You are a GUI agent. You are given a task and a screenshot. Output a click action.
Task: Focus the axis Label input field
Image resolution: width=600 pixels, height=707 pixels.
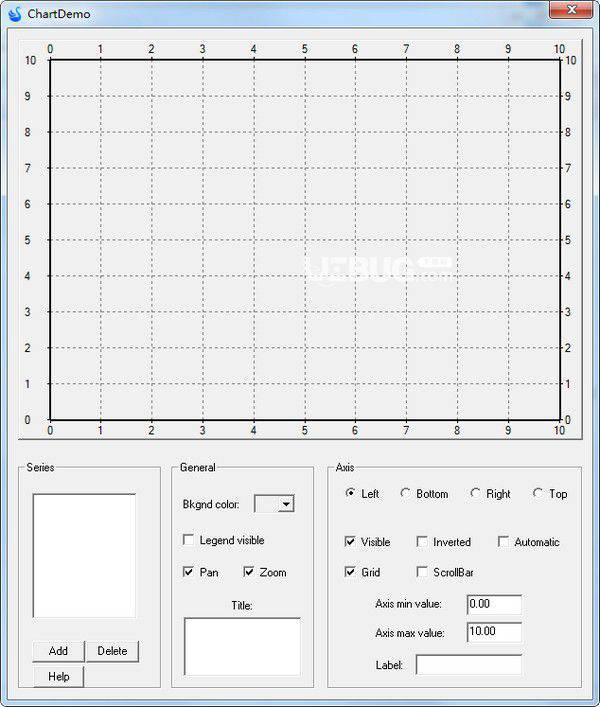click(469, 665)
